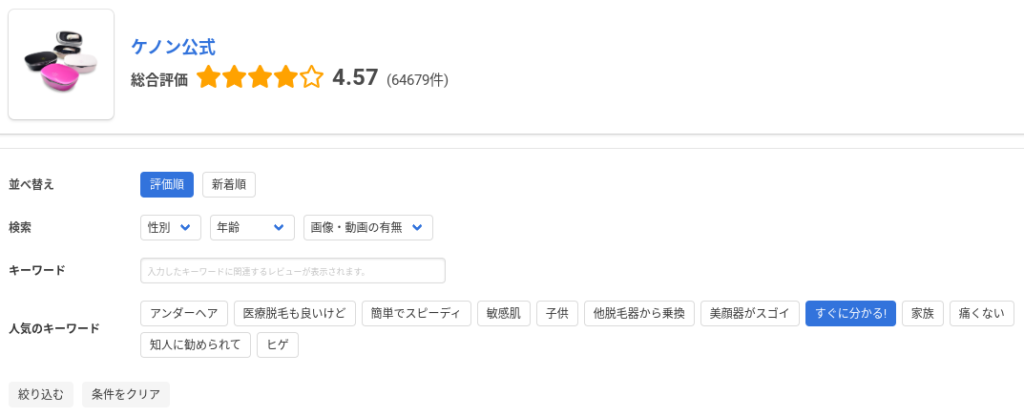Open the ケノン公式 shop link
Screen dimensions: 1024x417
pos(173,47)
